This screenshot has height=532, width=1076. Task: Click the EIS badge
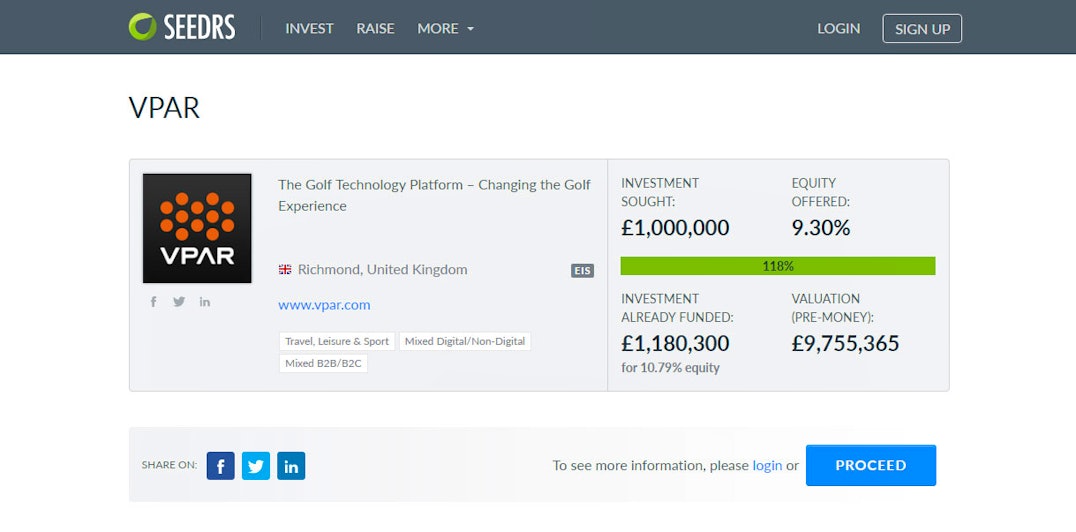pos(582,270)
